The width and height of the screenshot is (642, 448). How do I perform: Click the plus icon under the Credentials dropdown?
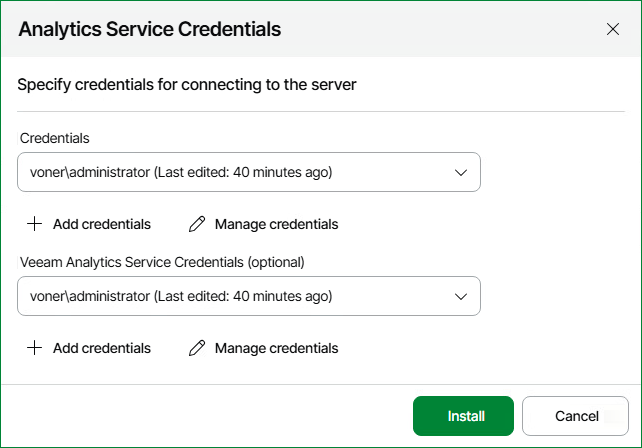point(34,224)
